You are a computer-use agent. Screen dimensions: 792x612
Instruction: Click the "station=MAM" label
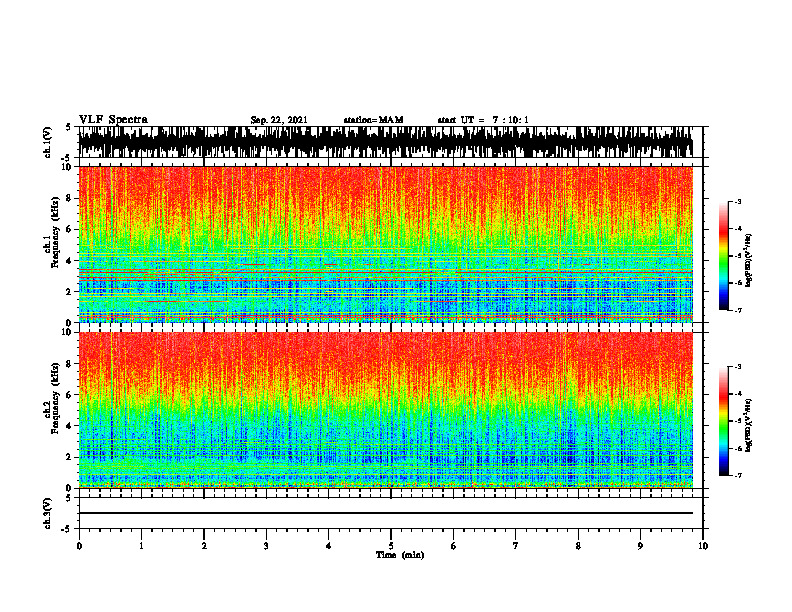pos(373,120)
